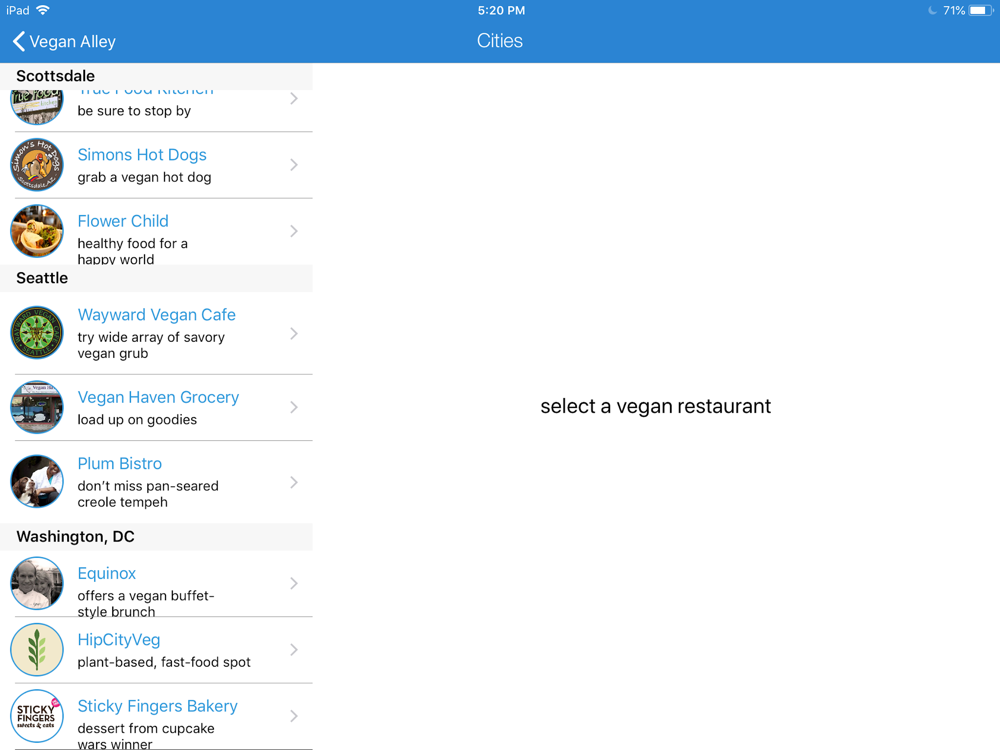1000x750 pixels.
Task: Open the Simons Hot Dogs link
Action: tap(142, 155)
